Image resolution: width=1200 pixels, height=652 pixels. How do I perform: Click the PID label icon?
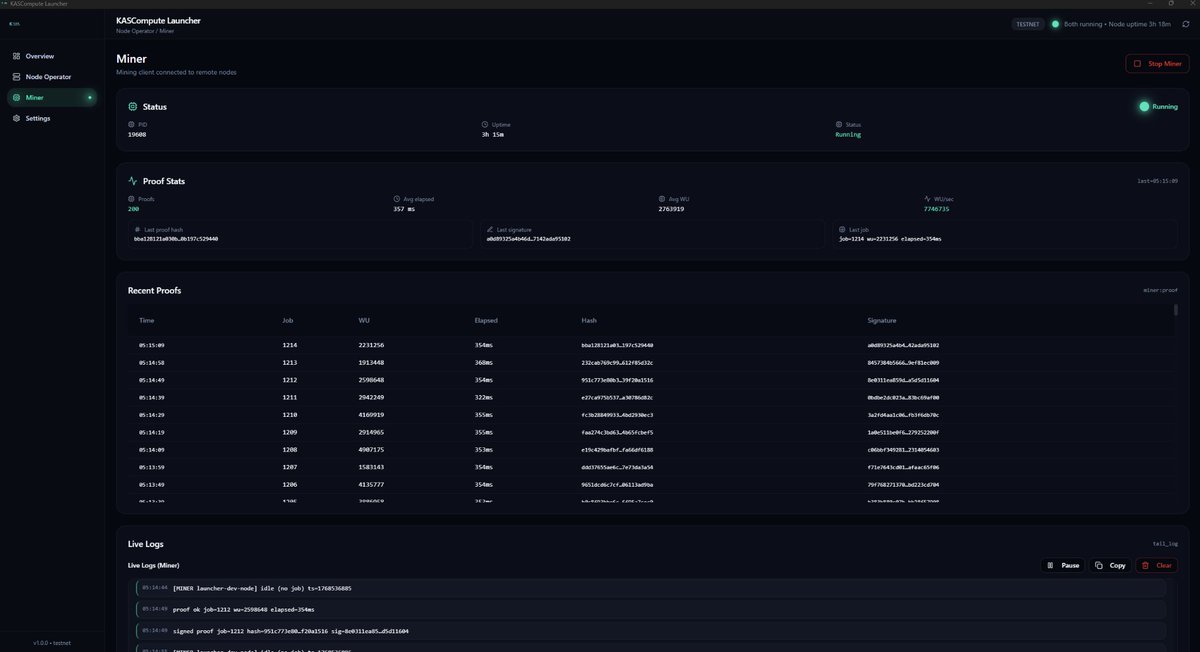131,125
